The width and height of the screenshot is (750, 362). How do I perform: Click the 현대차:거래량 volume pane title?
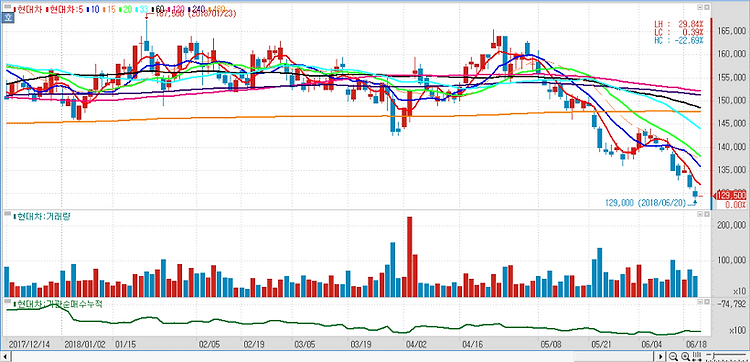pyautogui.click(x=42, y=217)
